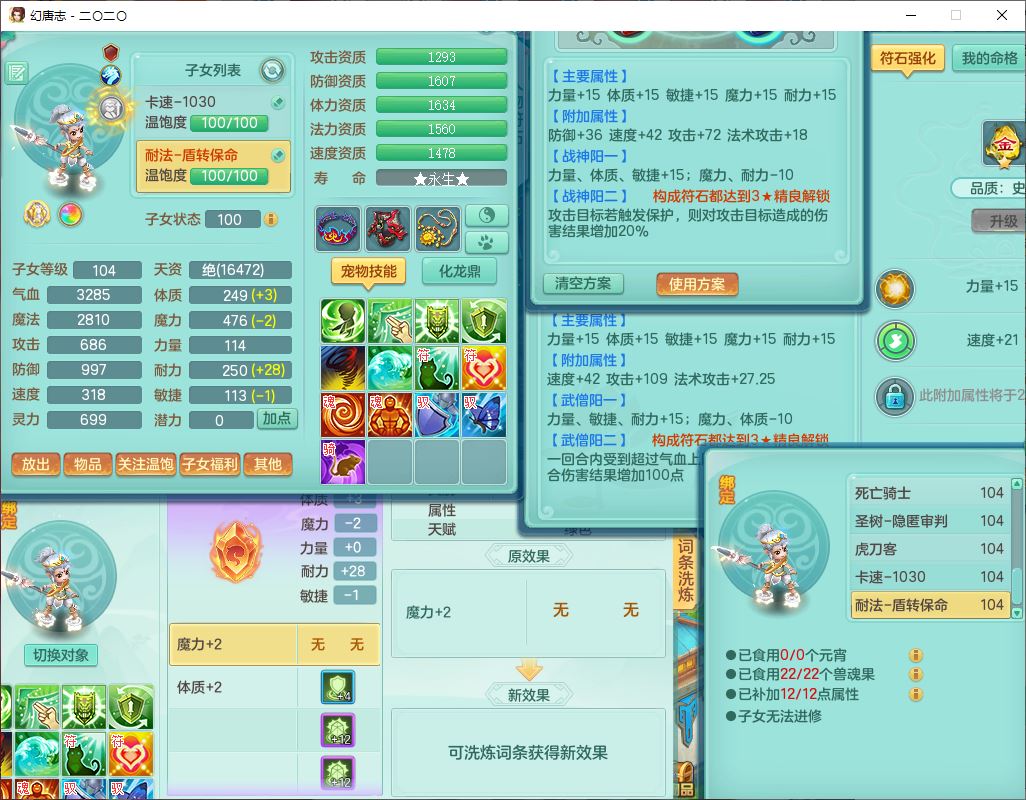Click the orange orb rune slot 力量+15
The width and height of the screenshot is (1026, 800).
[895, 288]
